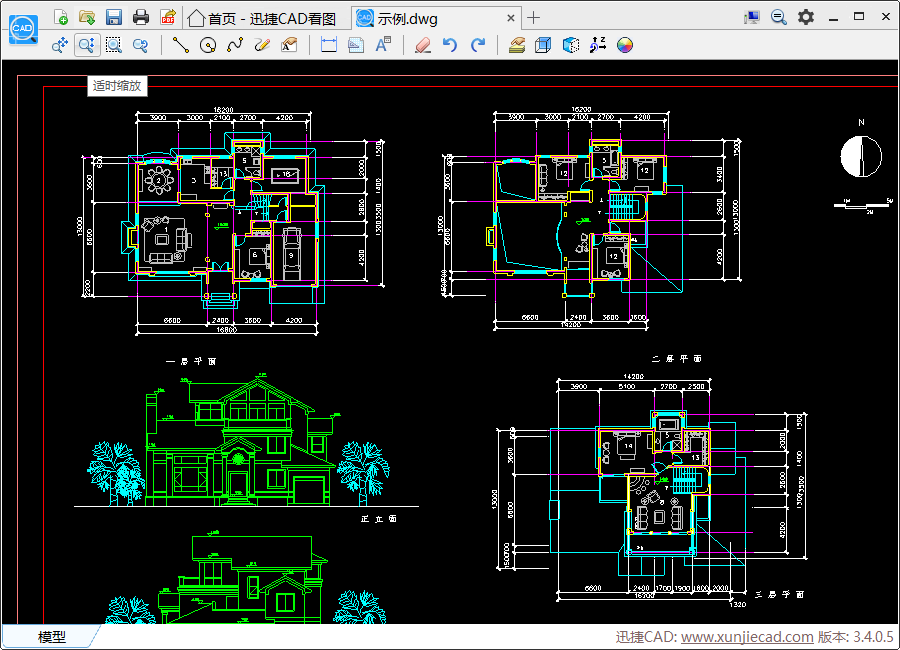Switch to the shaded 3D view
The image size is (900, 650).
coord(571,45)
